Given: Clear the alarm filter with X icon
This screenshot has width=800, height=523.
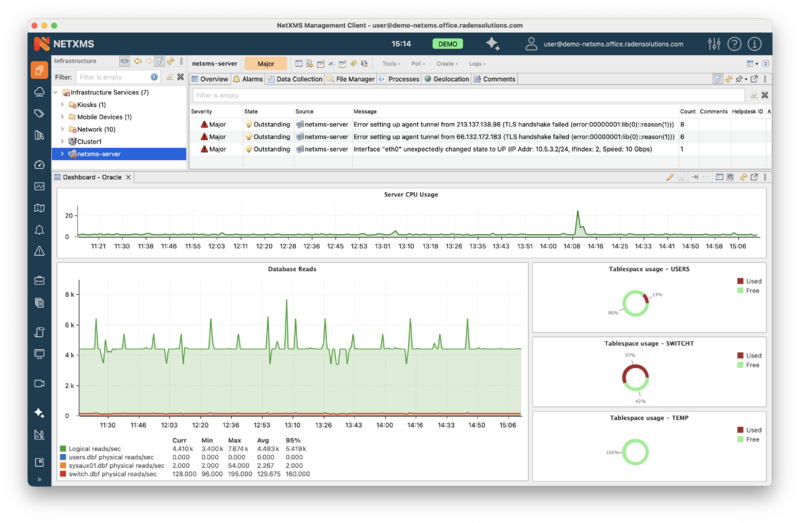Looking at the screenshot, I should (764, 95).
